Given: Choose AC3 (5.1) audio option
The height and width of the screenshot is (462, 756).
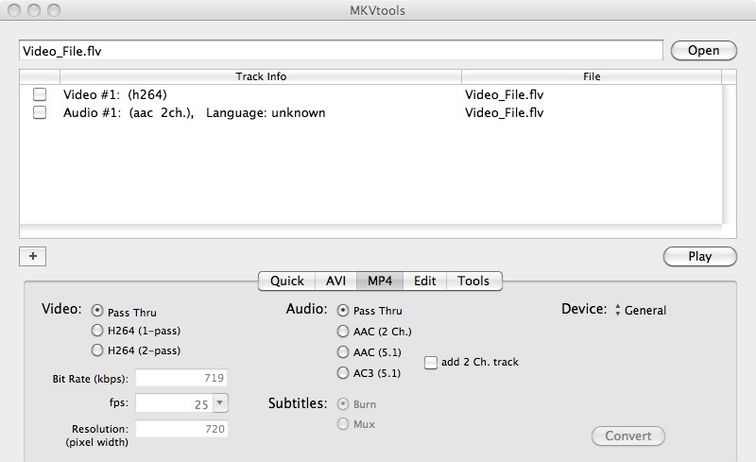Looking at the screenshot, I should coord(344,373).
